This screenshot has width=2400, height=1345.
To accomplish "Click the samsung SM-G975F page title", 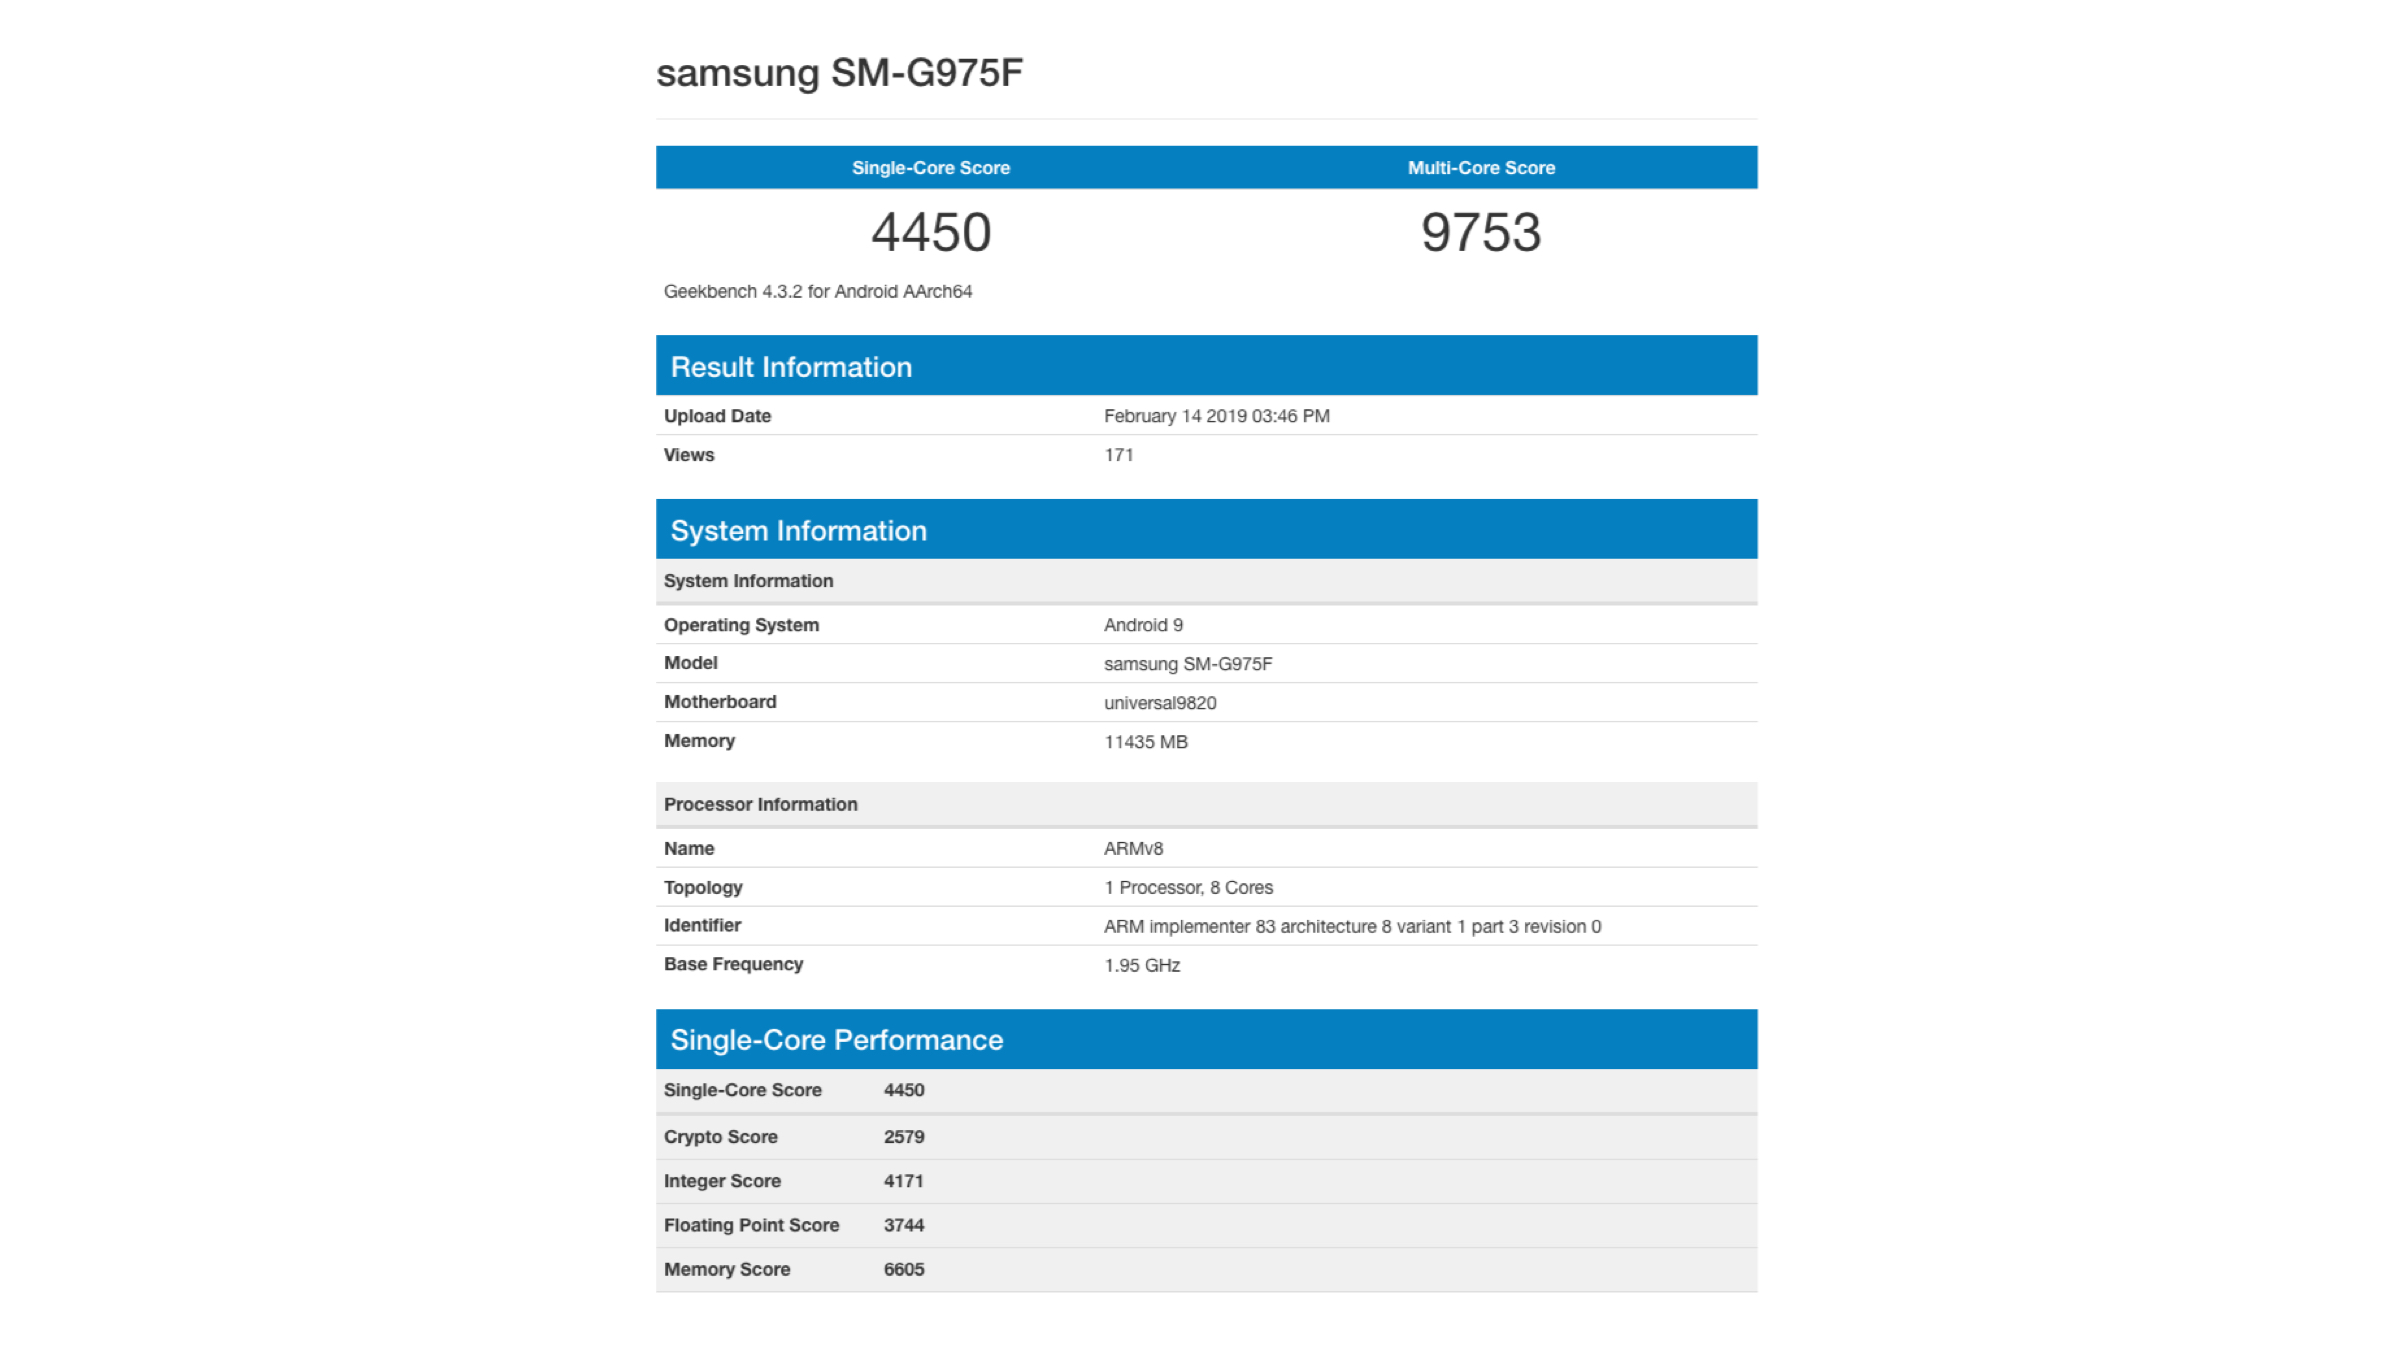I will pos(839,73).
